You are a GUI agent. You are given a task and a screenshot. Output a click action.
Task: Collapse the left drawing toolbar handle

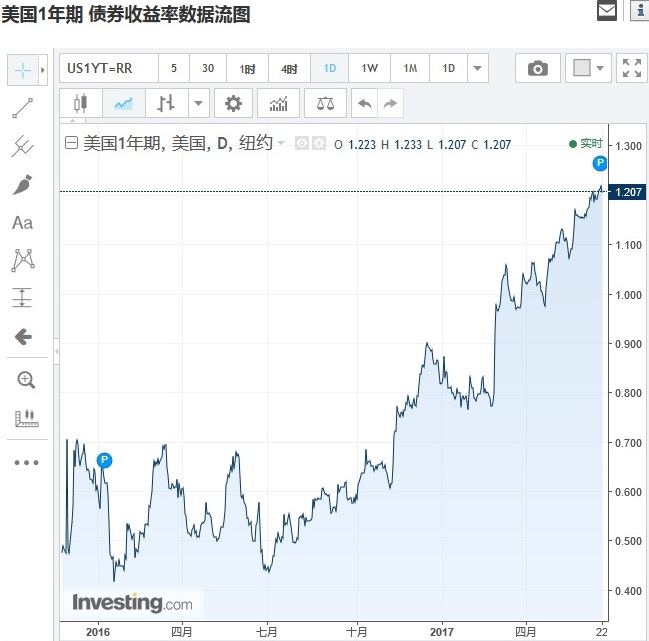coord(56,351)
